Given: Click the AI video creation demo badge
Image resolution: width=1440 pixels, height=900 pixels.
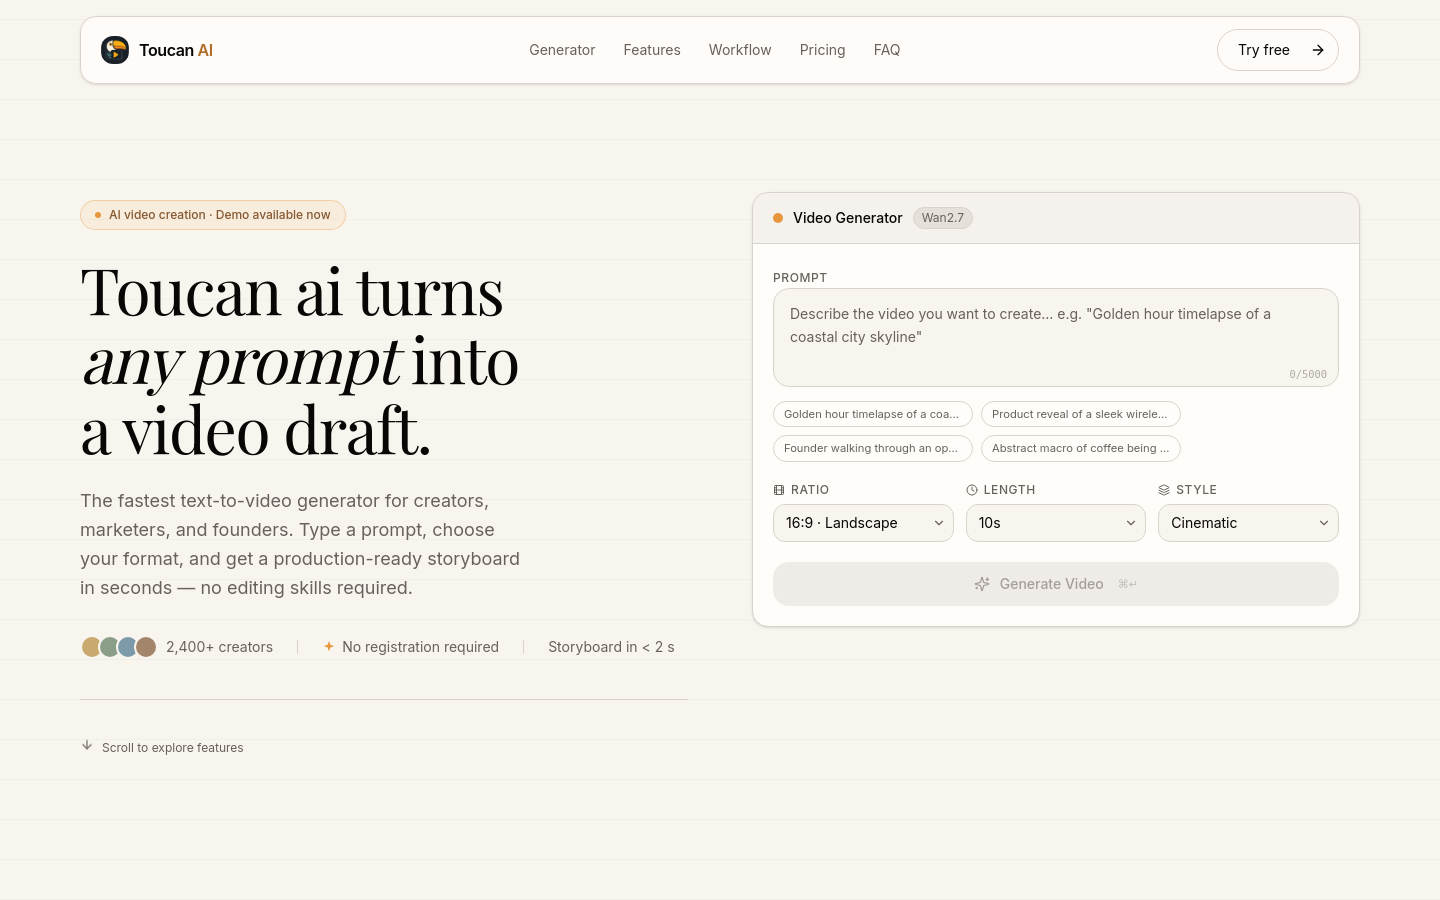Looking at the screenshot, I should tap(213, 215).
